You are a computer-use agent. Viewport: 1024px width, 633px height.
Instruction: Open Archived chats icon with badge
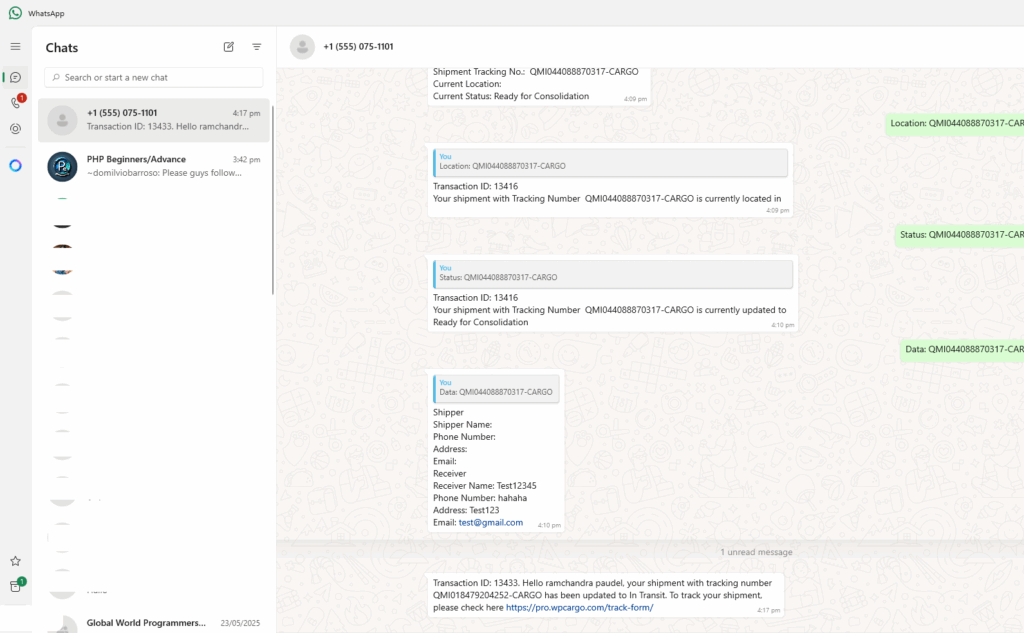(x=16, y=585)
